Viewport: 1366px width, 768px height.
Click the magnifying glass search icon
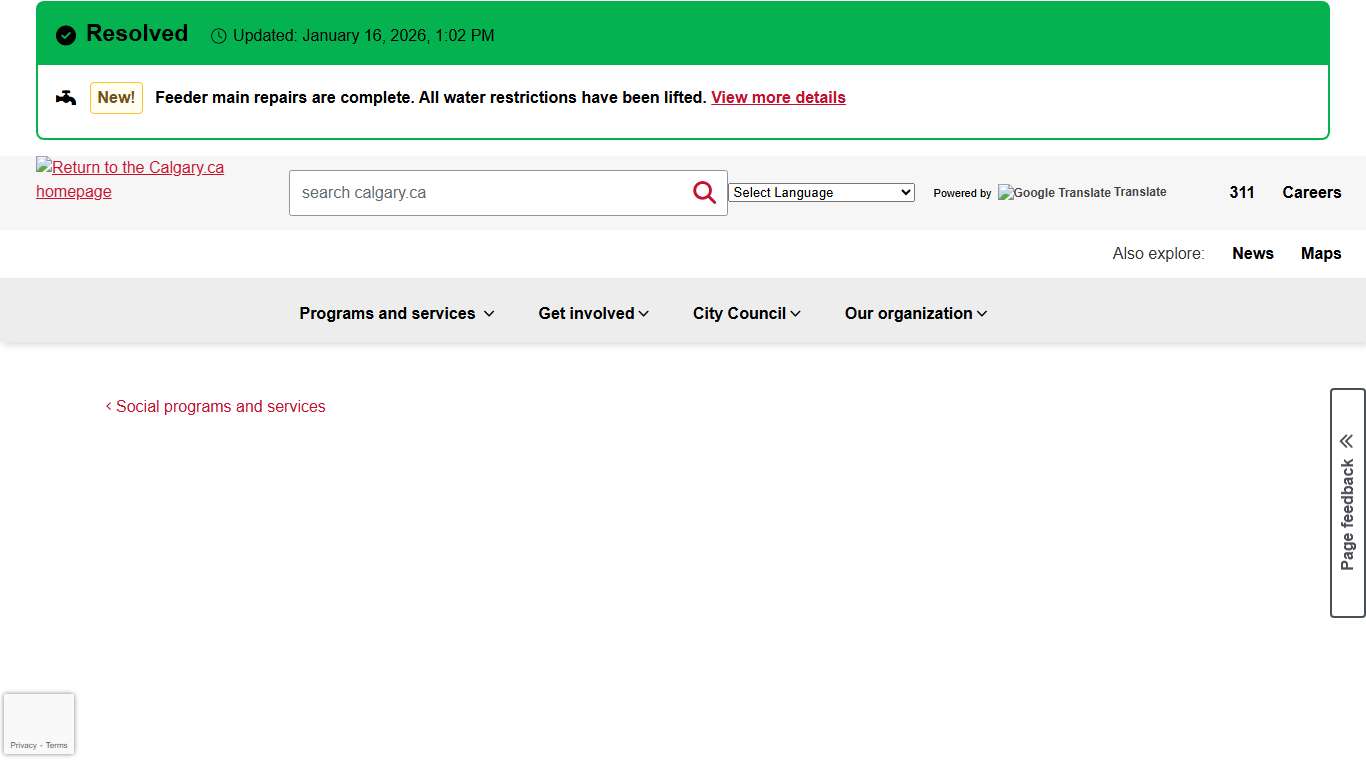[x=704, y=193]
